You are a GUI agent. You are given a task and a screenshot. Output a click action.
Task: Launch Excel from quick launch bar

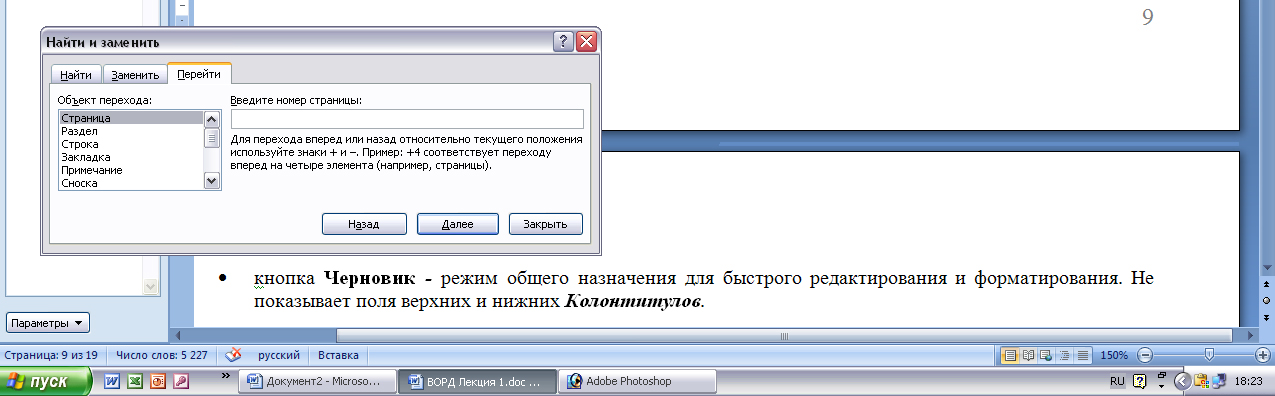tap(135, 381)
